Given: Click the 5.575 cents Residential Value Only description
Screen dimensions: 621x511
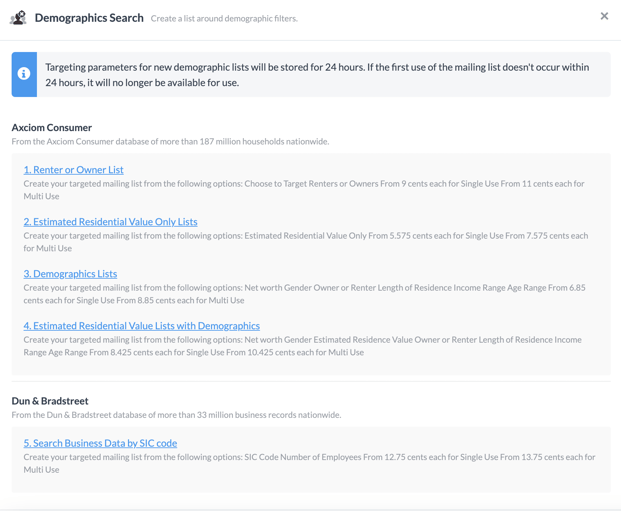Looking at the screenshot, I should point(306,242).
